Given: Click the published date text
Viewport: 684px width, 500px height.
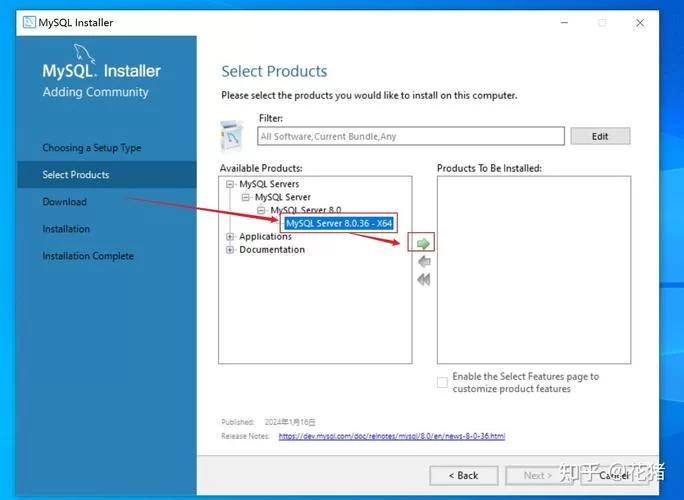Looking at the screenshot, I should click(x=290, y=422).
